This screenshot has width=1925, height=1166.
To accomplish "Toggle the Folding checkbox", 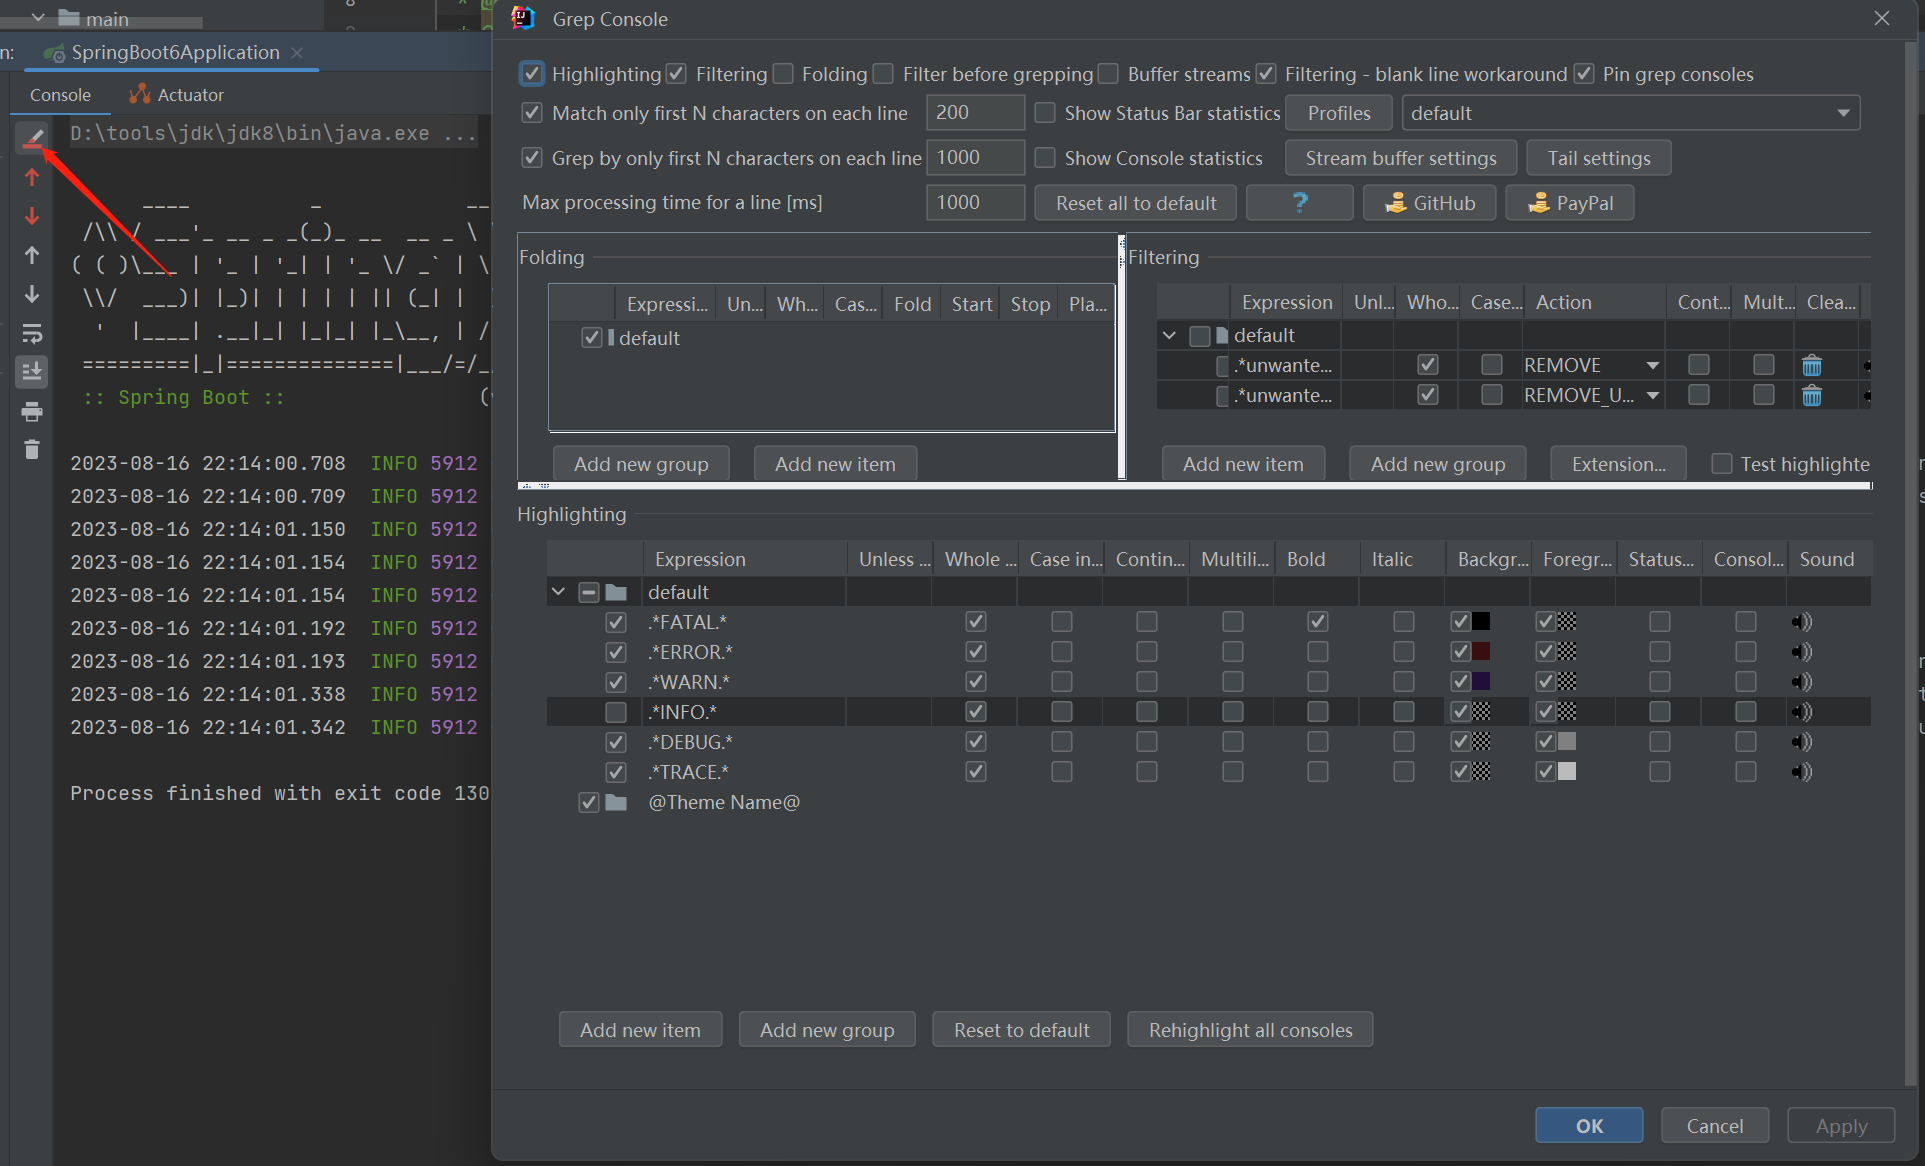I will pyautogui.click(x=784, y=74).
